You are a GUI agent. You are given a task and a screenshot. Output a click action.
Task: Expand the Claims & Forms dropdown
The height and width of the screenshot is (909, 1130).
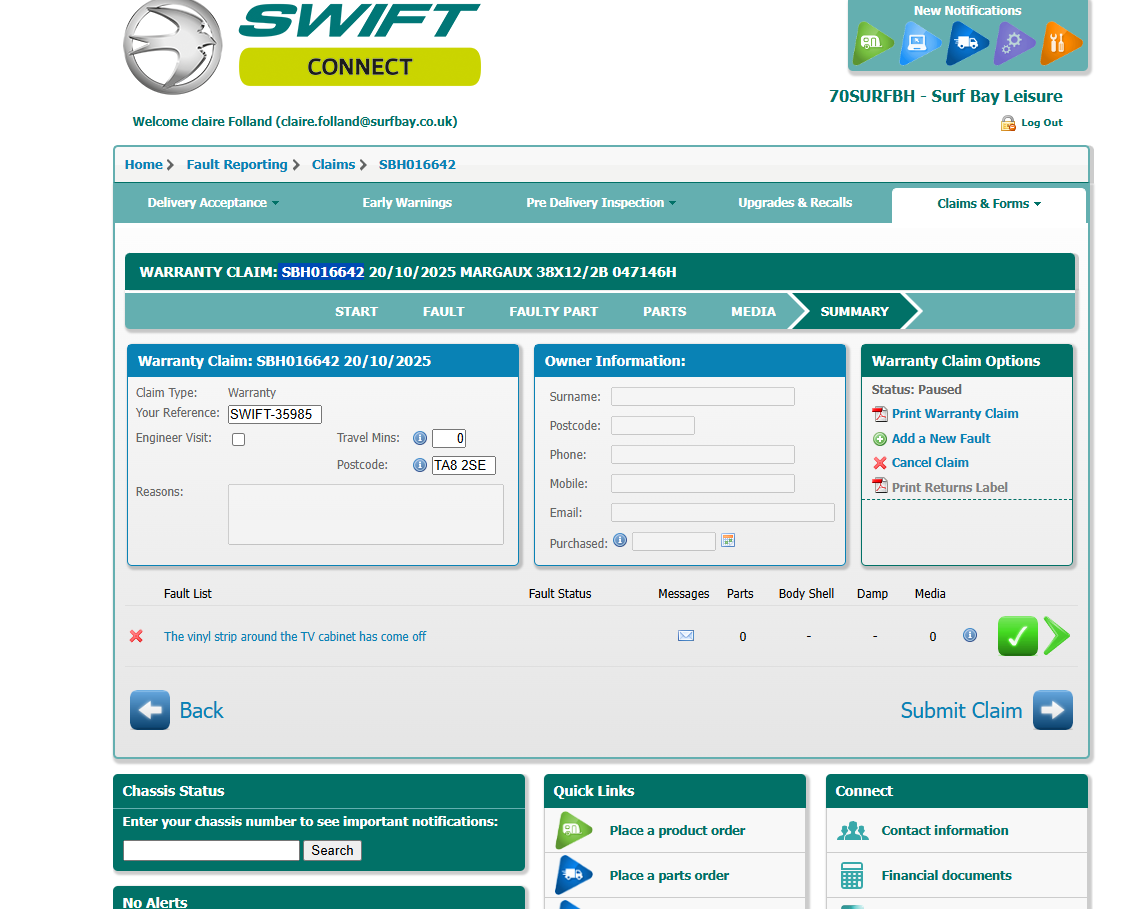point(988,204)
